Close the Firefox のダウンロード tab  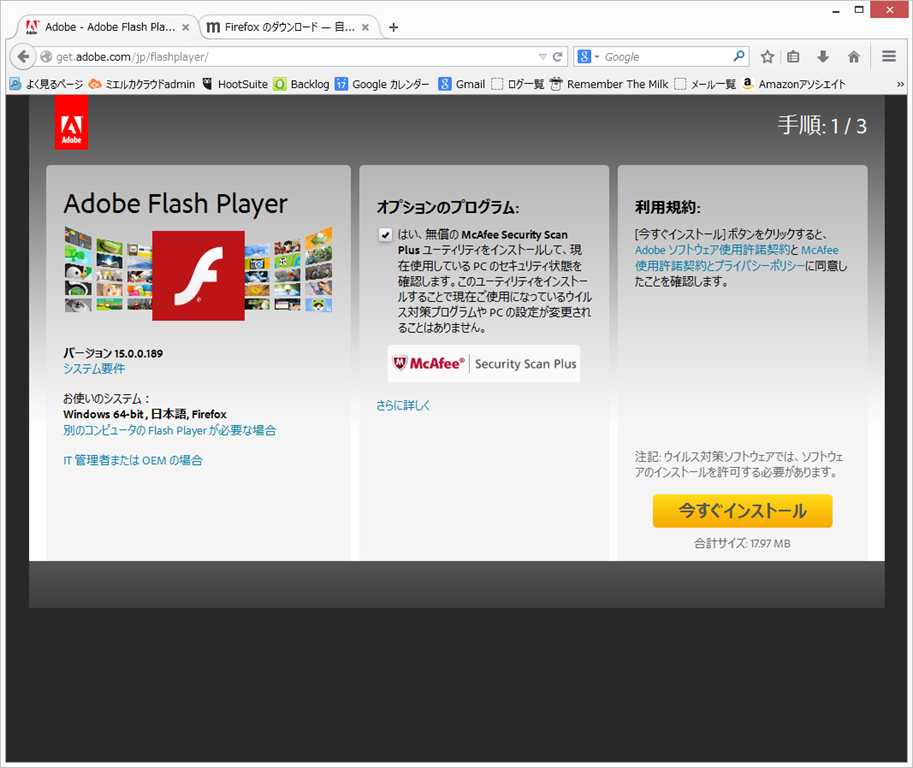365,27
